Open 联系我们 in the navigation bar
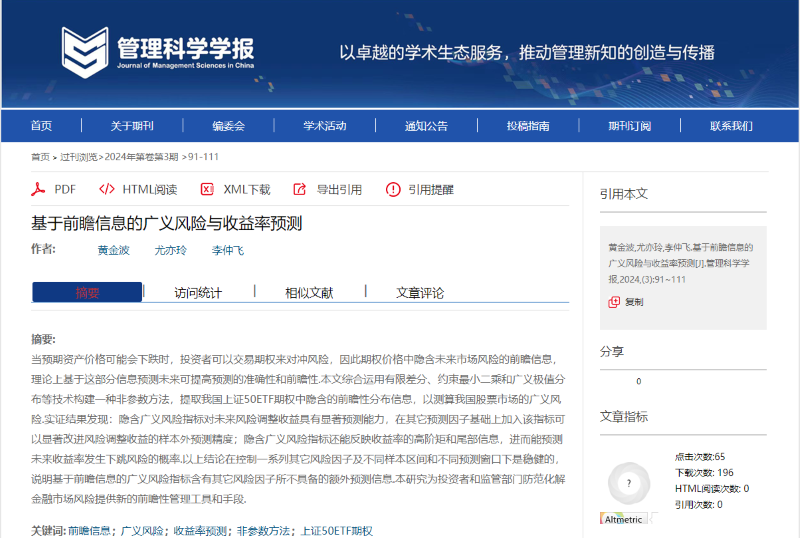This screenshot has height=538, width=800. pos(731,126)
